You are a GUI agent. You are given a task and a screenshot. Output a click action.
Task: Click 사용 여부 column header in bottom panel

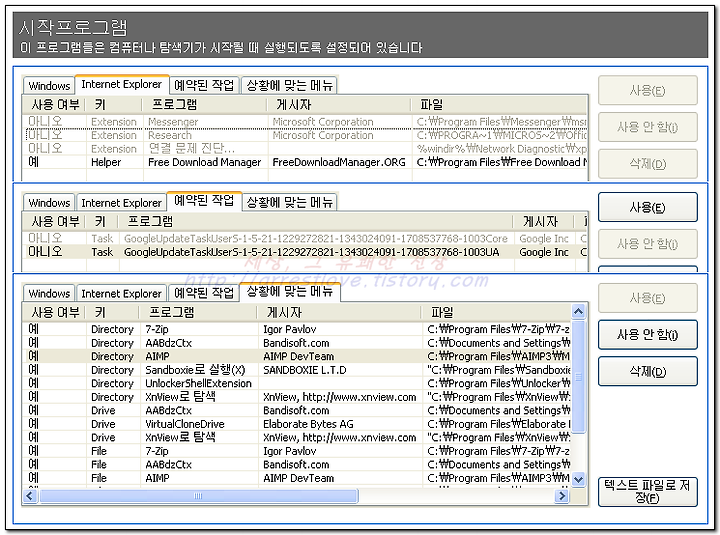point(55,313)
